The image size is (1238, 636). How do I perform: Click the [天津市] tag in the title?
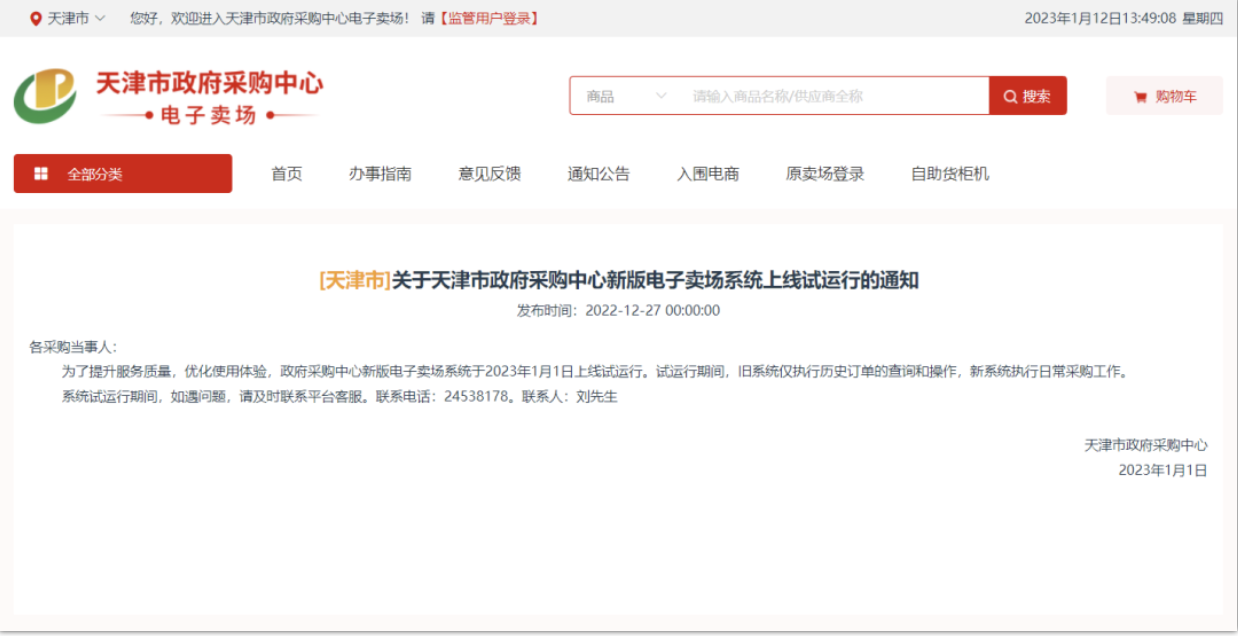[355, 281]
